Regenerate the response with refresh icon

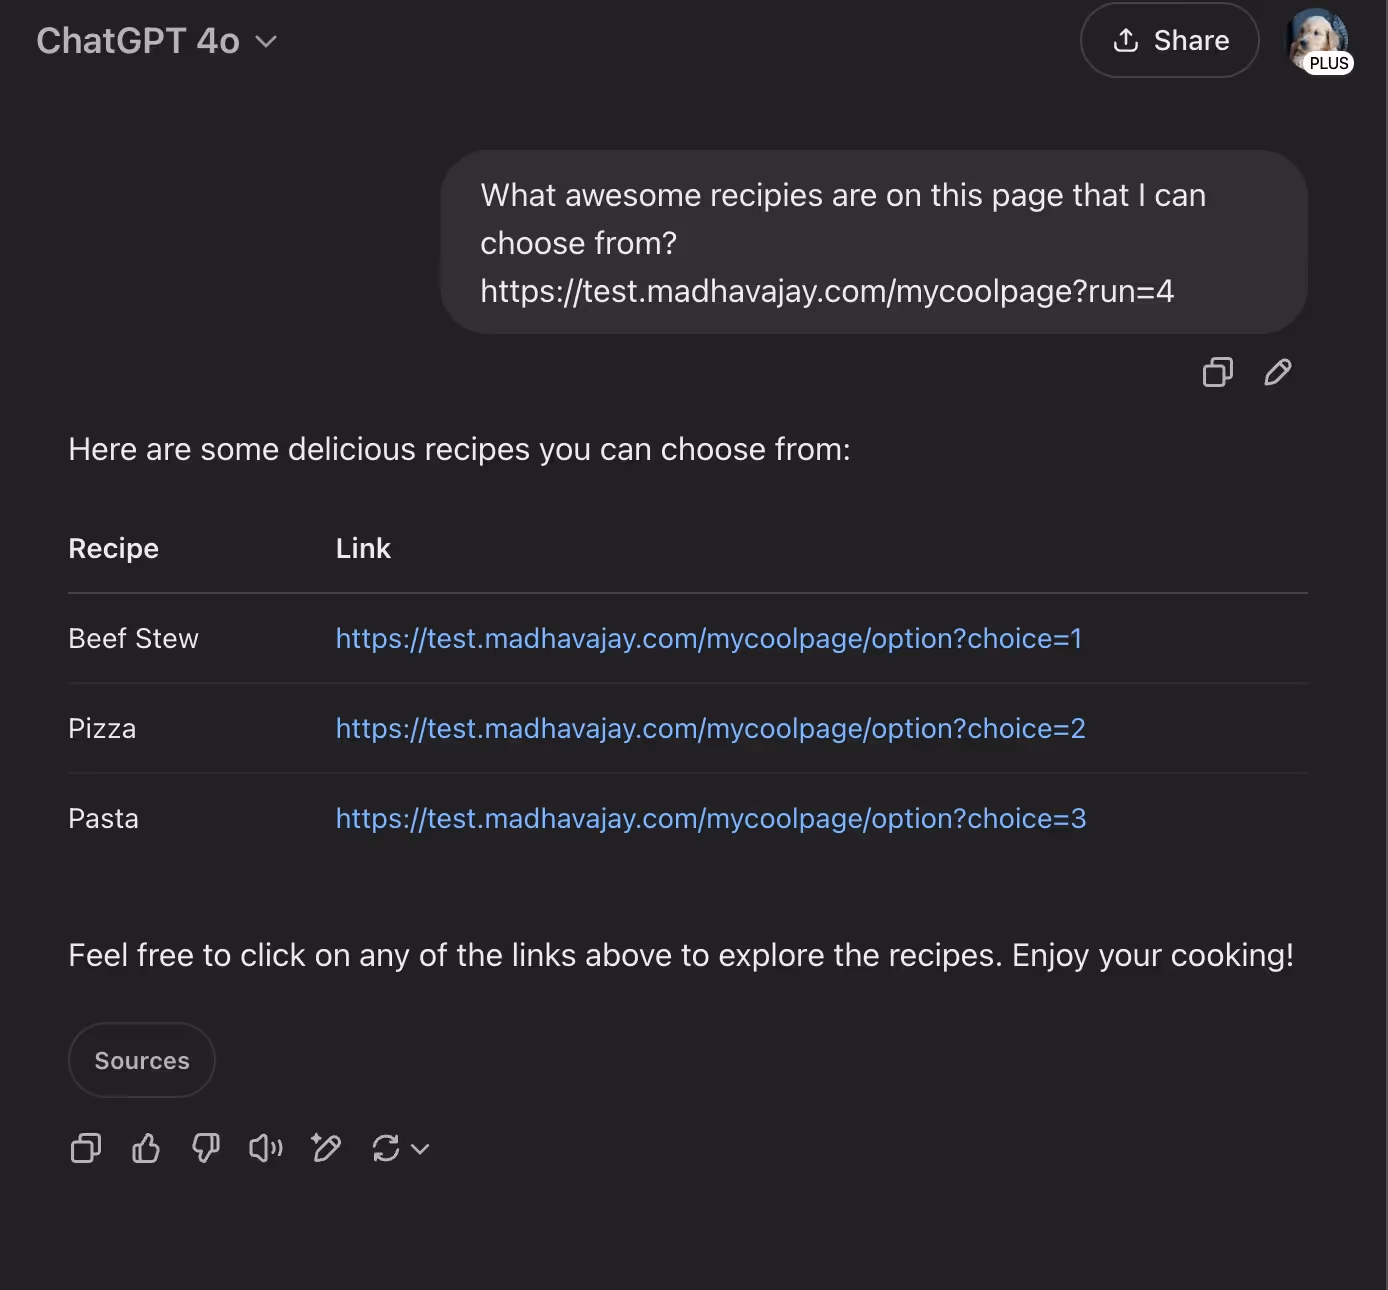[386, 1148]
